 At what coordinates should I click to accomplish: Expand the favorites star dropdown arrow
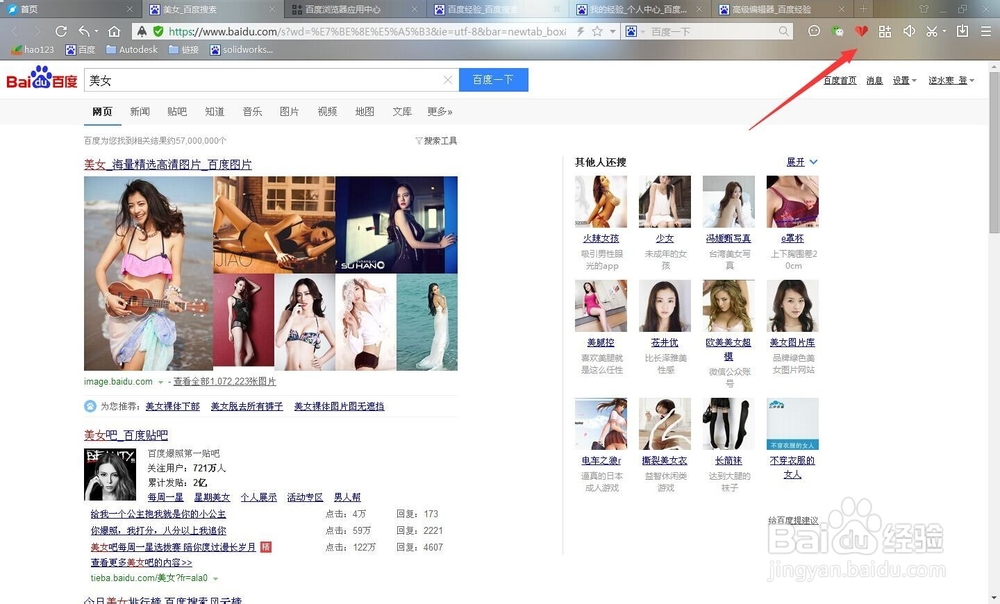coord(613,31)
